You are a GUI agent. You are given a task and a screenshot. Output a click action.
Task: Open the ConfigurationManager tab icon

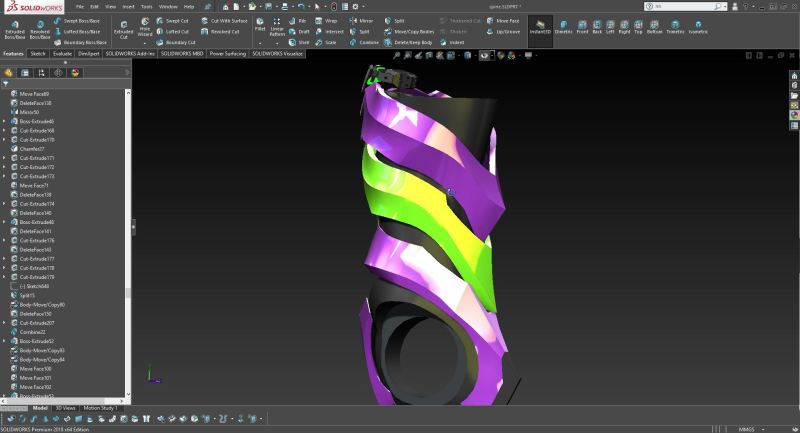[x=41, y=73]
